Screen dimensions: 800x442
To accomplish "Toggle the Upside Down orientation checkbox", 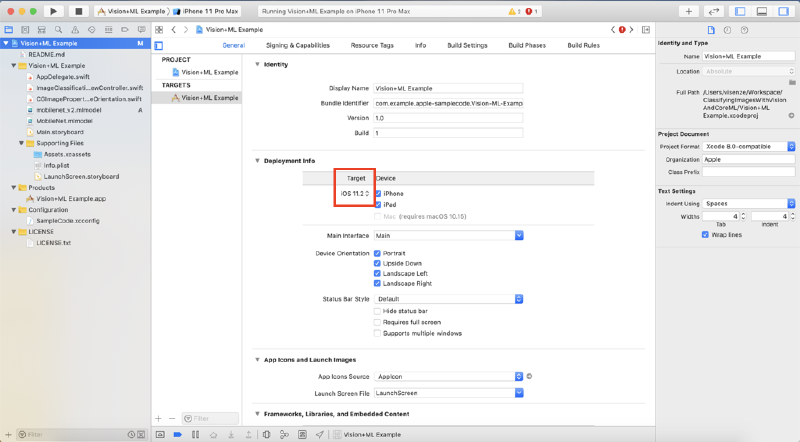I will click(x=378, y=263).
